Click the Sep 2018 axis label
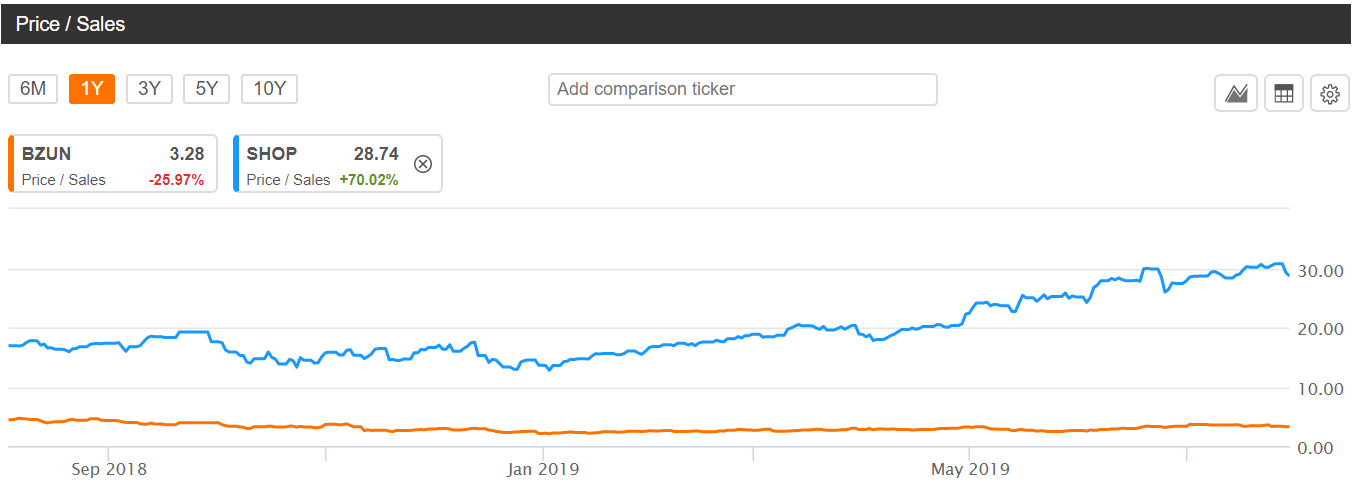Viewport: 1355px width, 495px height. 108,469
